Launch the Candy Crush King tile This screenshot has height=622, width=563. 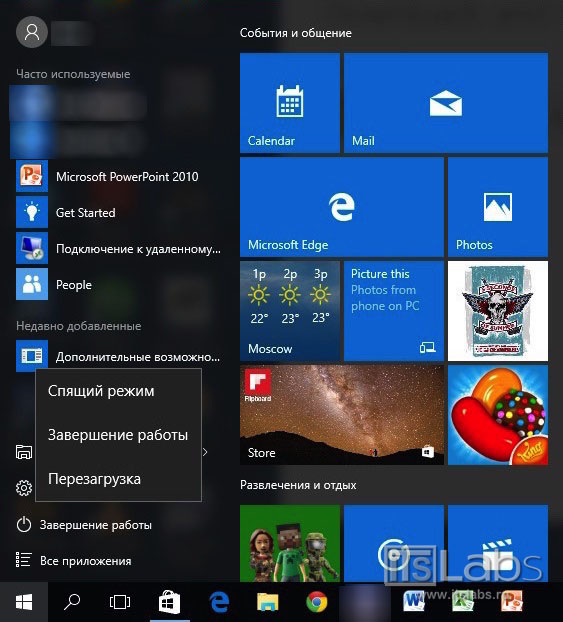[498, 415]
